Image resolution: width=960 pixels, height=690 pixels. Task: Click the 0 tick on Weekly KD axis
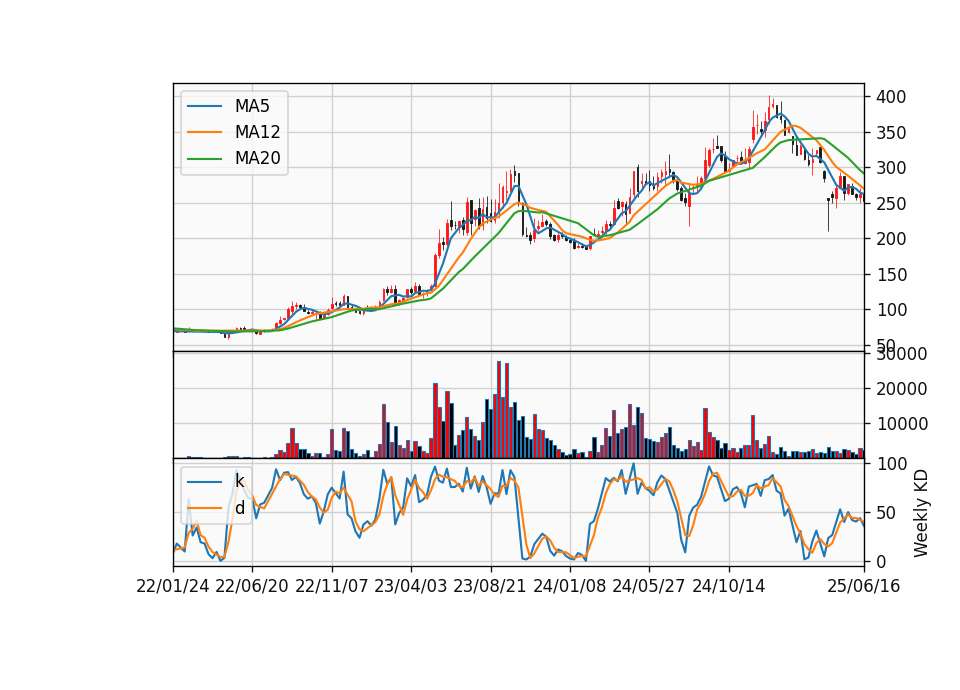[881, 561]
